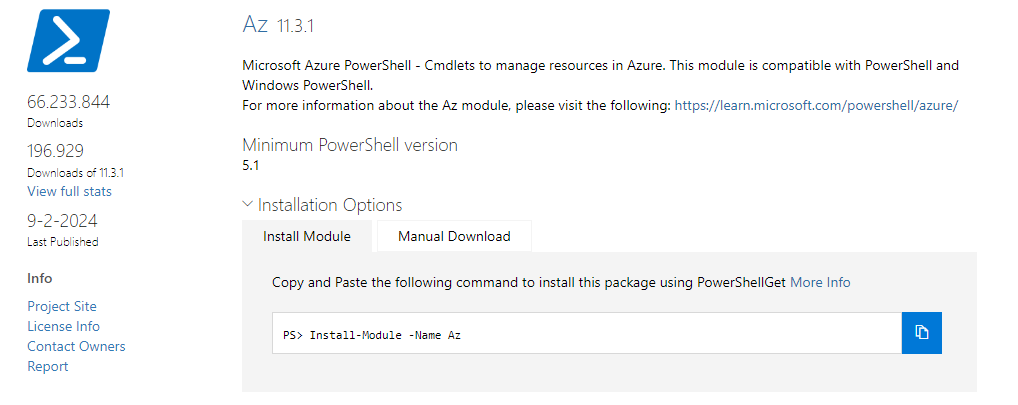
Task: Click the copy command clipboard icon
Action: click(x=921, y=333)
